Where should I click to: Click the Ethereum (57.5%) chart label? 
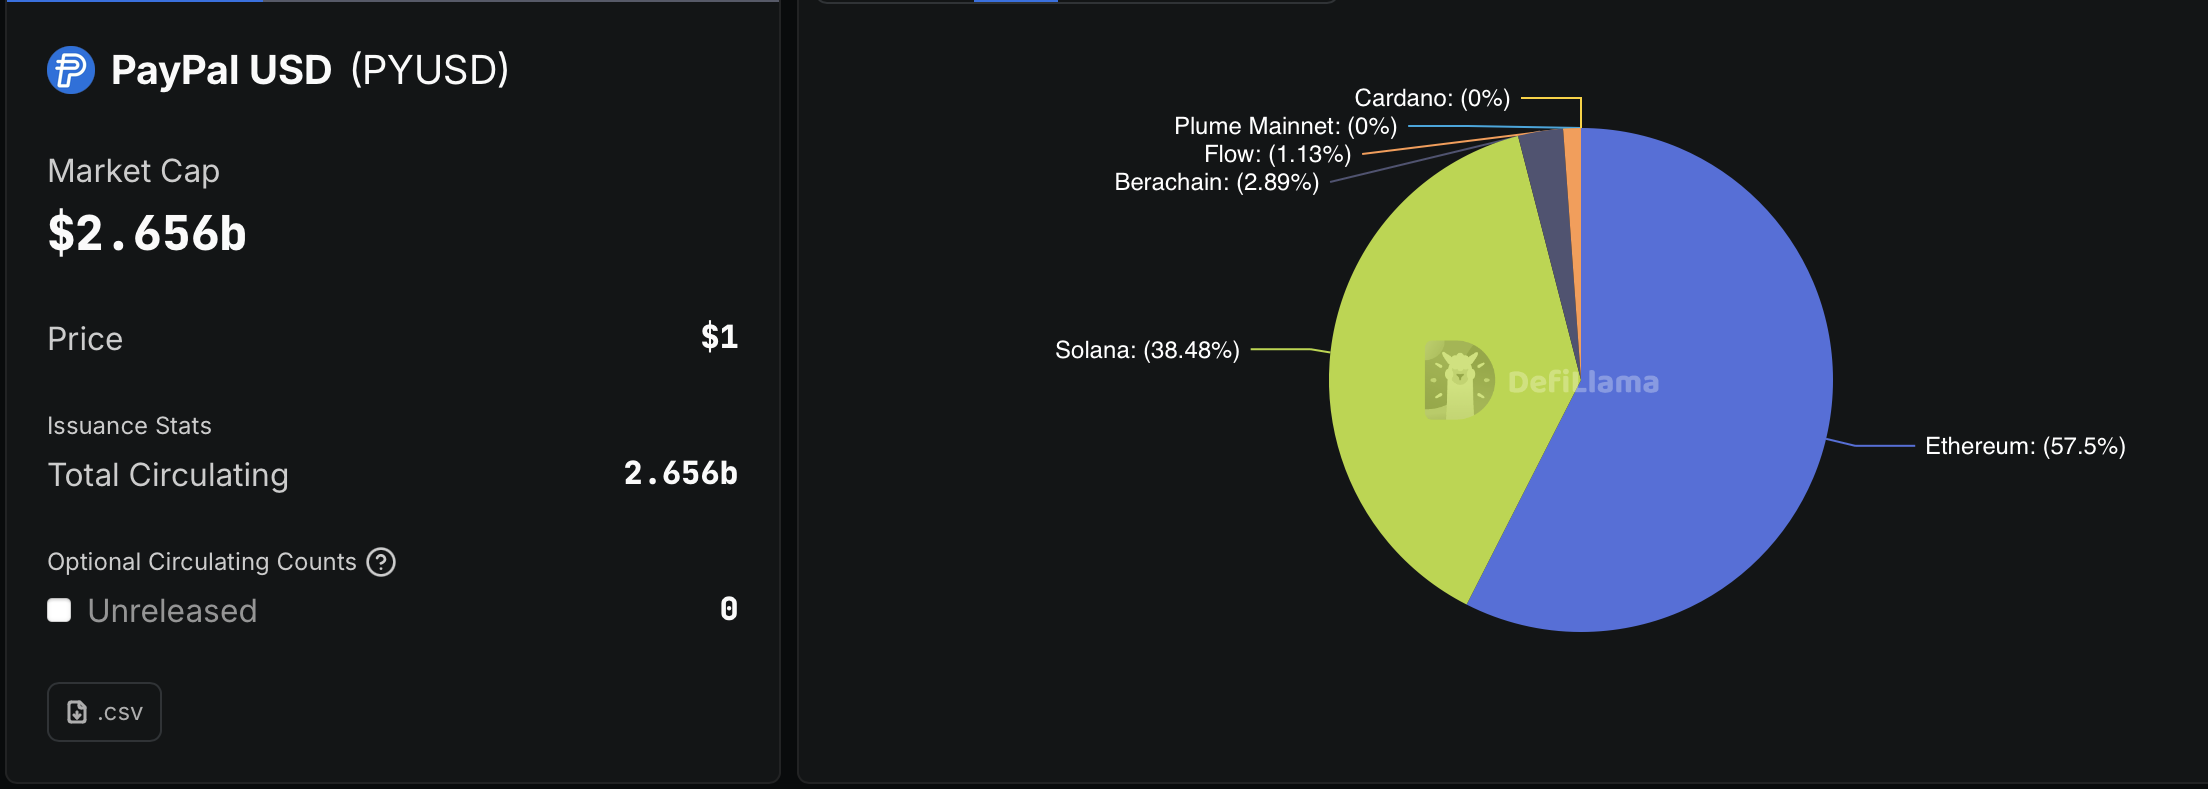click(x=2025, y=446)
